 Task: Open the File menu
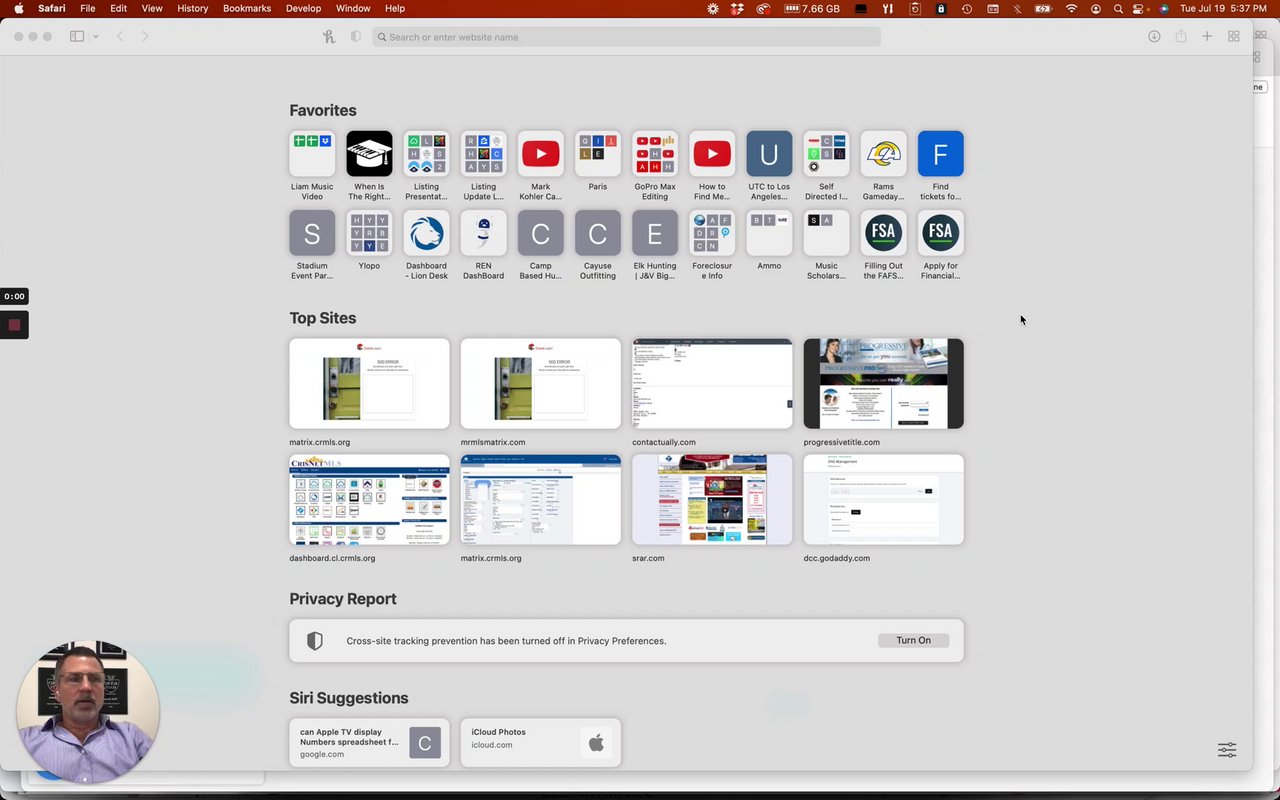pos(88,8)
